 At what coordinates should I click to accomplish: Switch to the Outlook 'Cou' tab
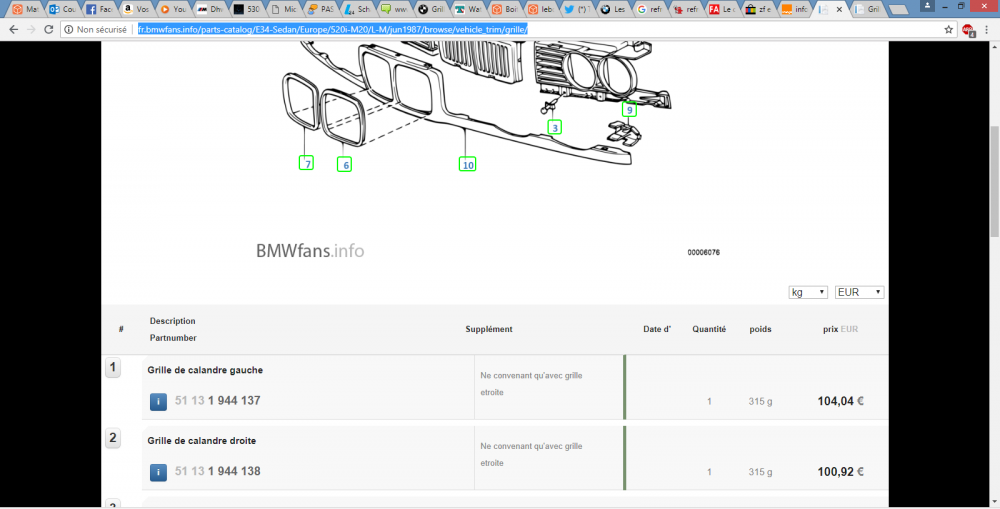click(x=62, y=10)
